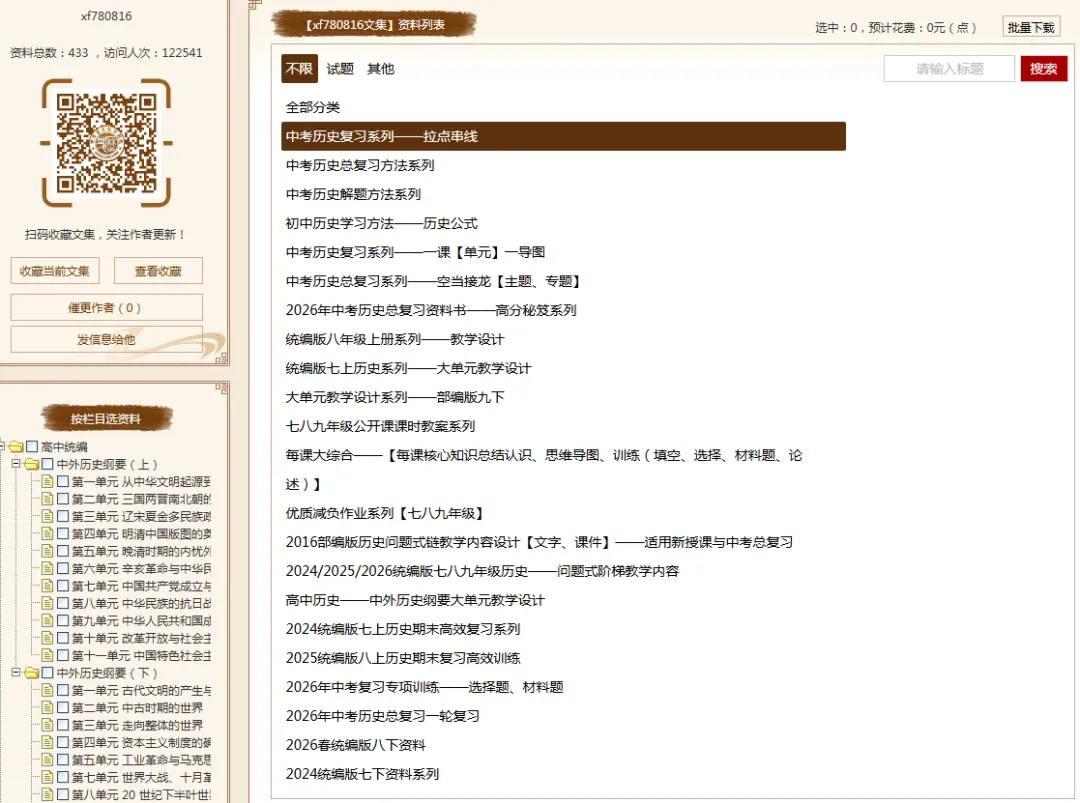This screenshot has height=803, width=1080.
Task: Click document icon of 第一单元 从中华文明起源
Action: click(48, 481)
